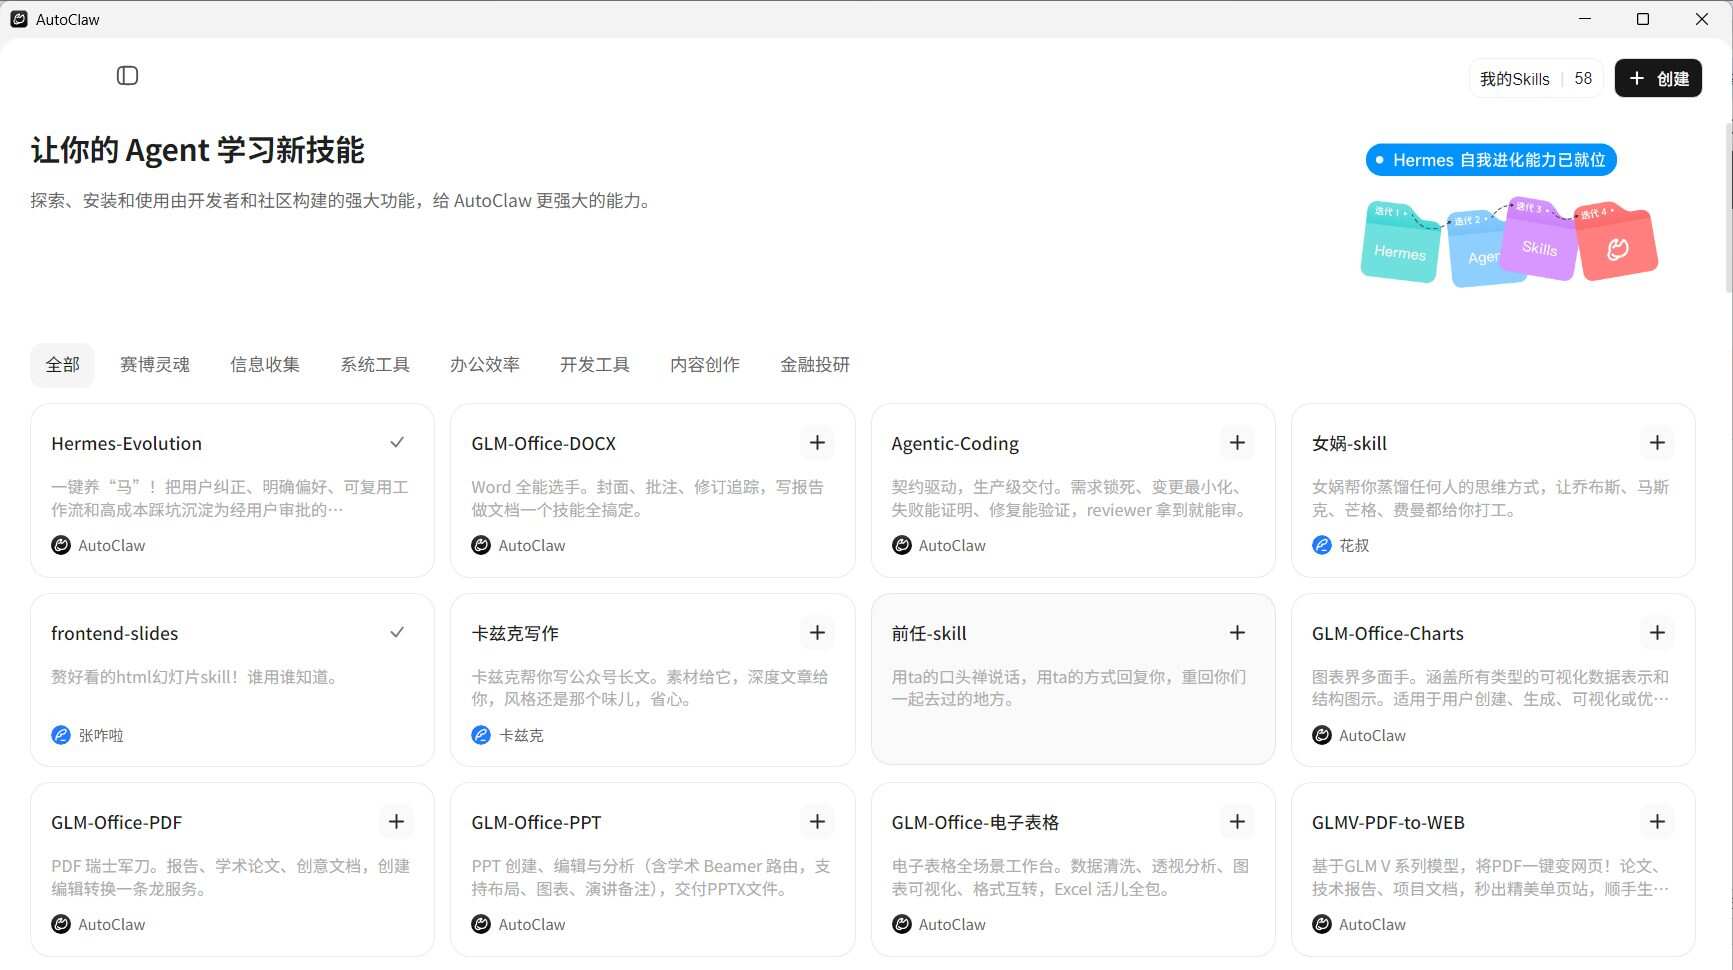The width and height of the screenshot is (1733, 970).
Task: Click plus icon on GLM-Office-PPT card
Action: (x=817, y=822)
